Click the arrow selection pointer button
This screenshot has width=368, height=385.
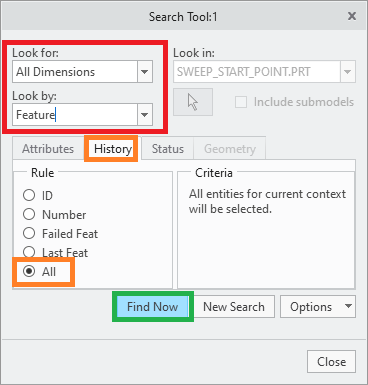[193, 102]
